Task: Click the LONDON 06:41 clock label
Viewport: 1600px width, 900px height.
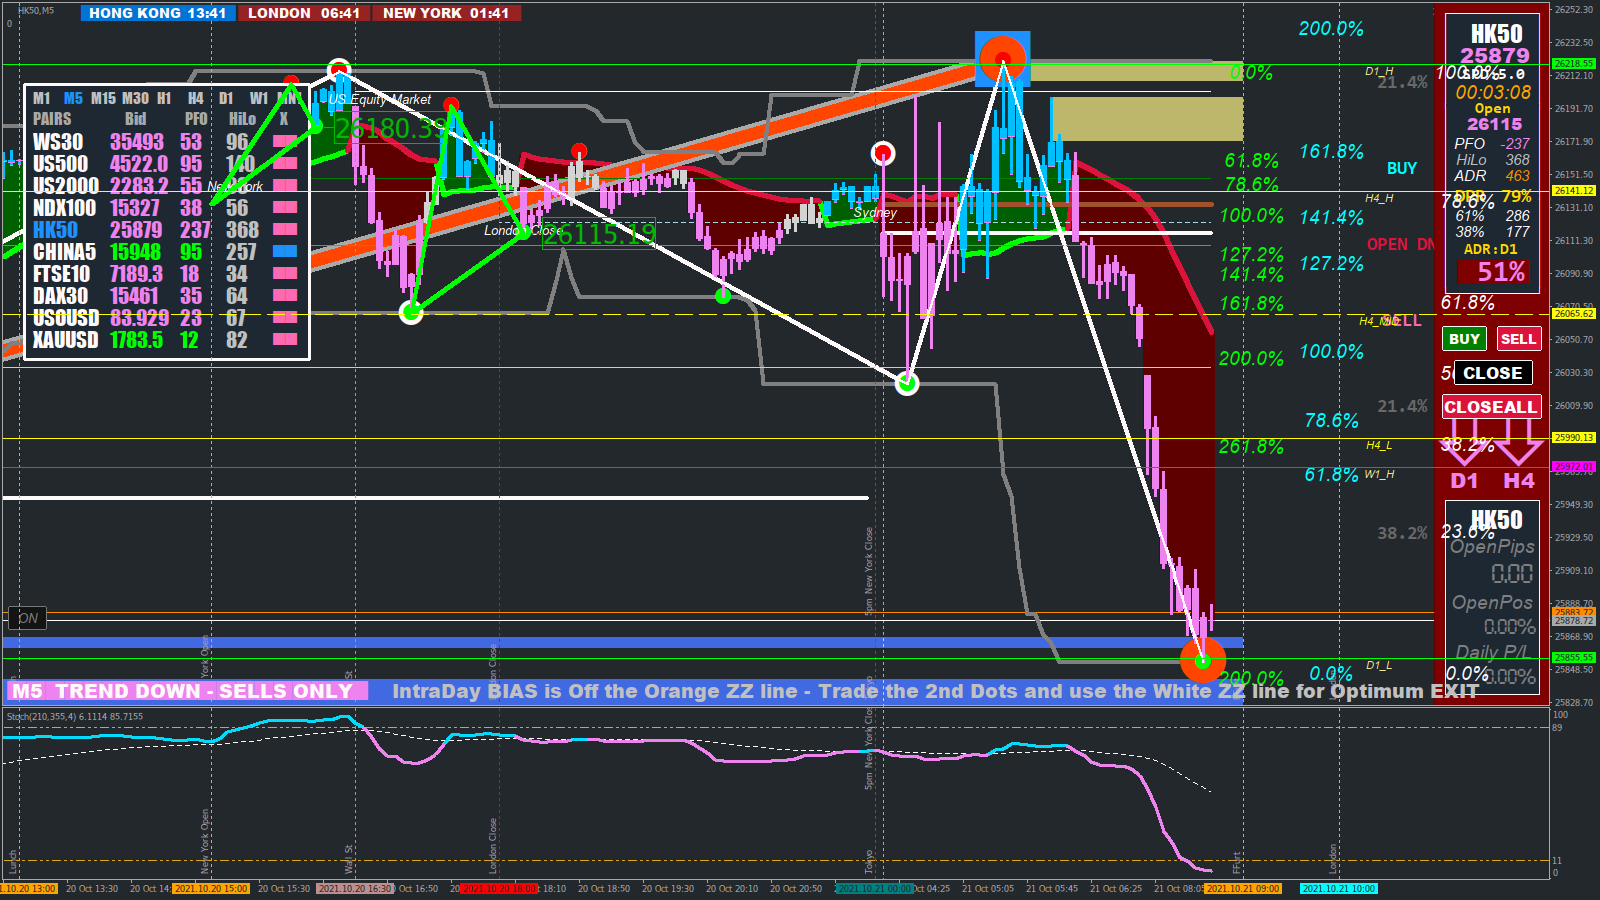Action: point(304,13)
